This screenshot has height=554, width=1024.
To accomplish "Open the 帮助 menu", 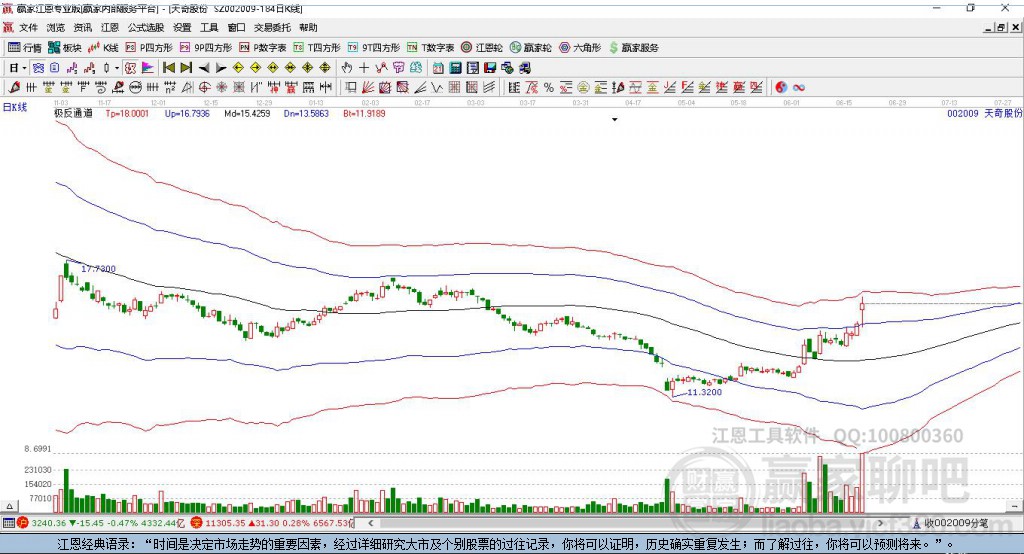I will [x=308, y=27].
